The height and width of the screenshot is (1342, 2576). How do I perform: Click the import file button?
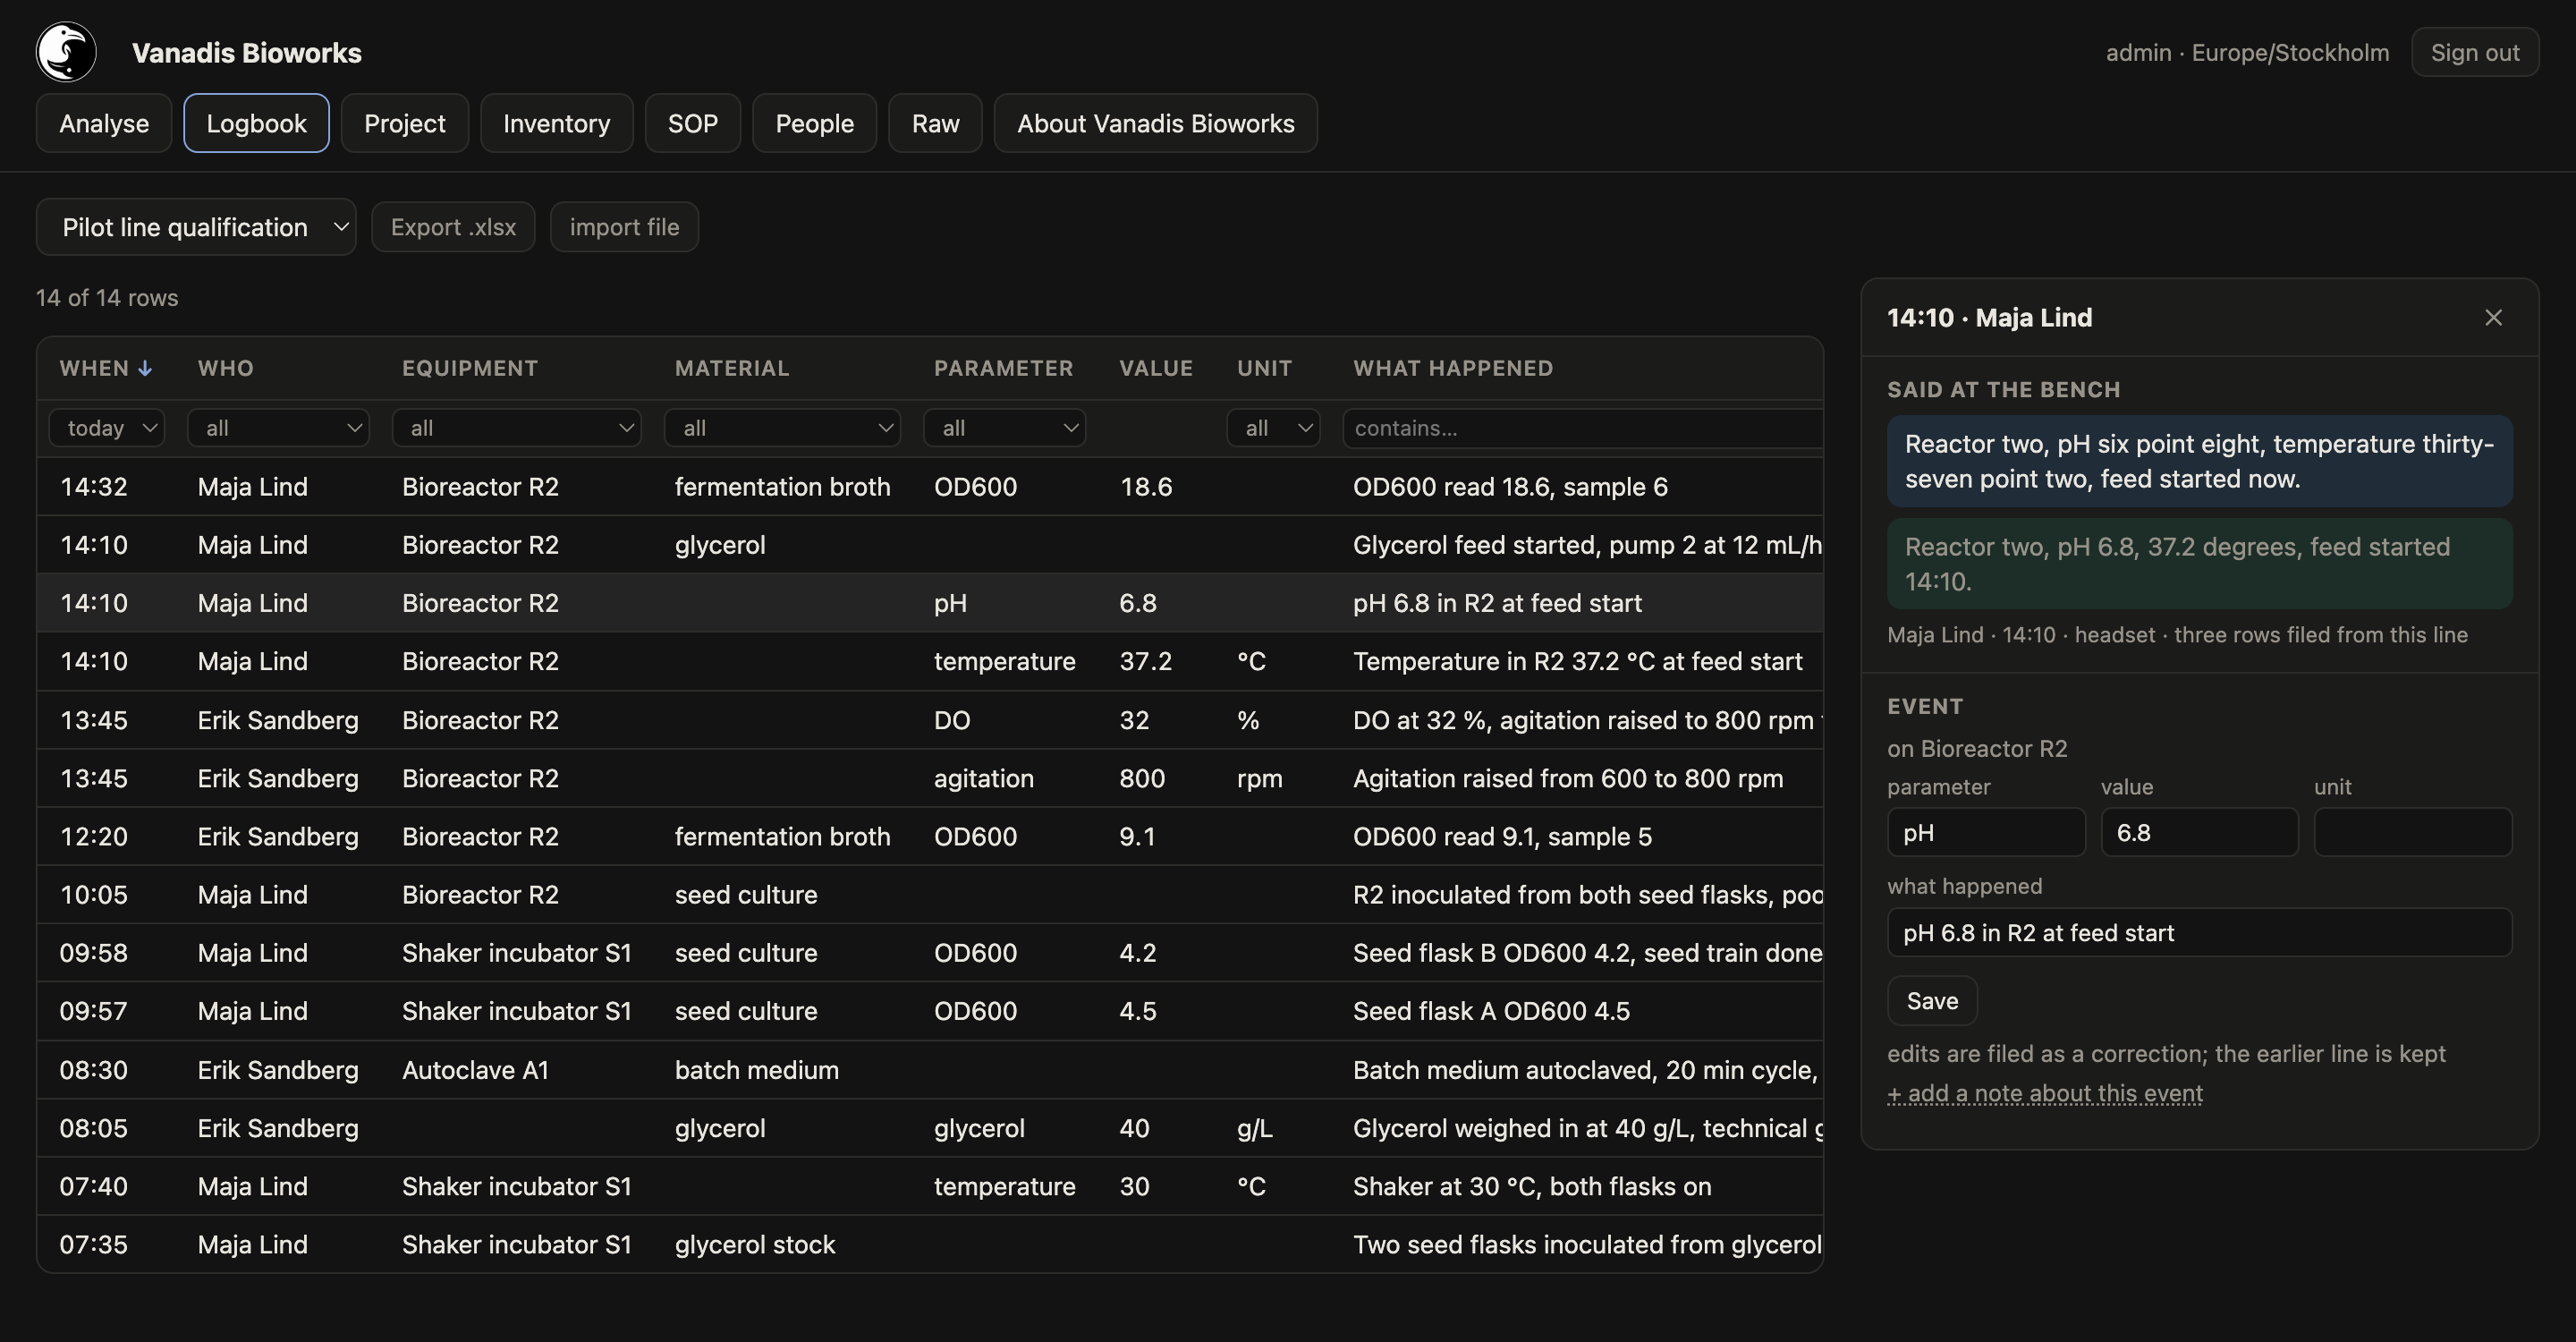coord(624,227)
